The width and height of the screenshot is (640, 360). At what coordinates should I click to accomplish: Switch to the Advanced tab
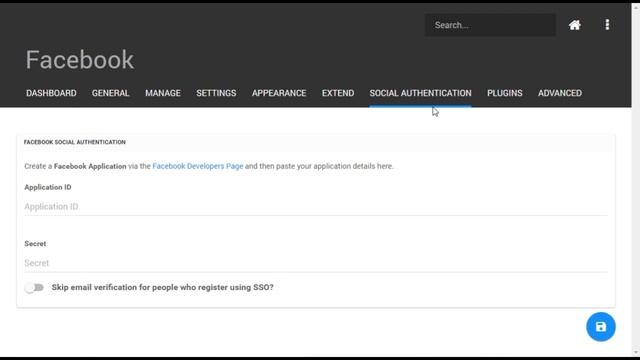[x=560, y=93]
